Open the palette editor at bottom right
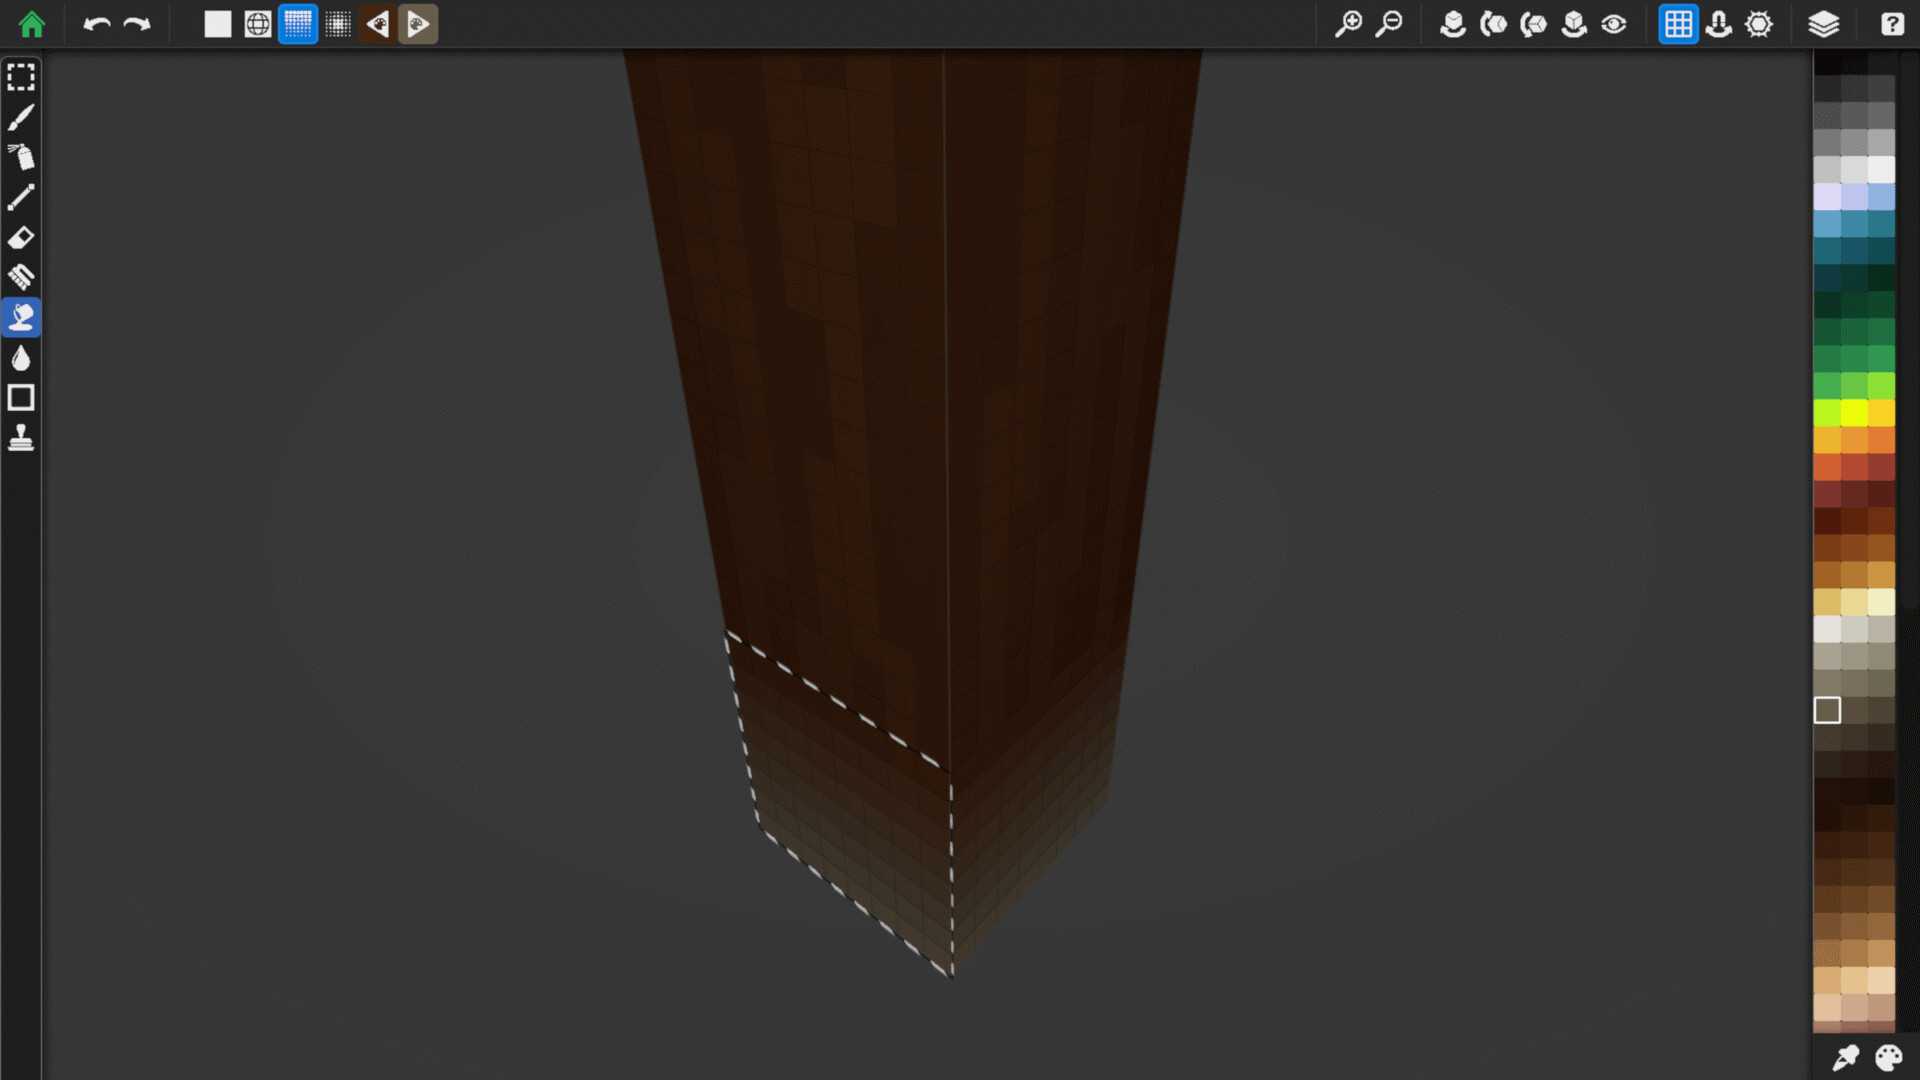 (1888, 1056)
